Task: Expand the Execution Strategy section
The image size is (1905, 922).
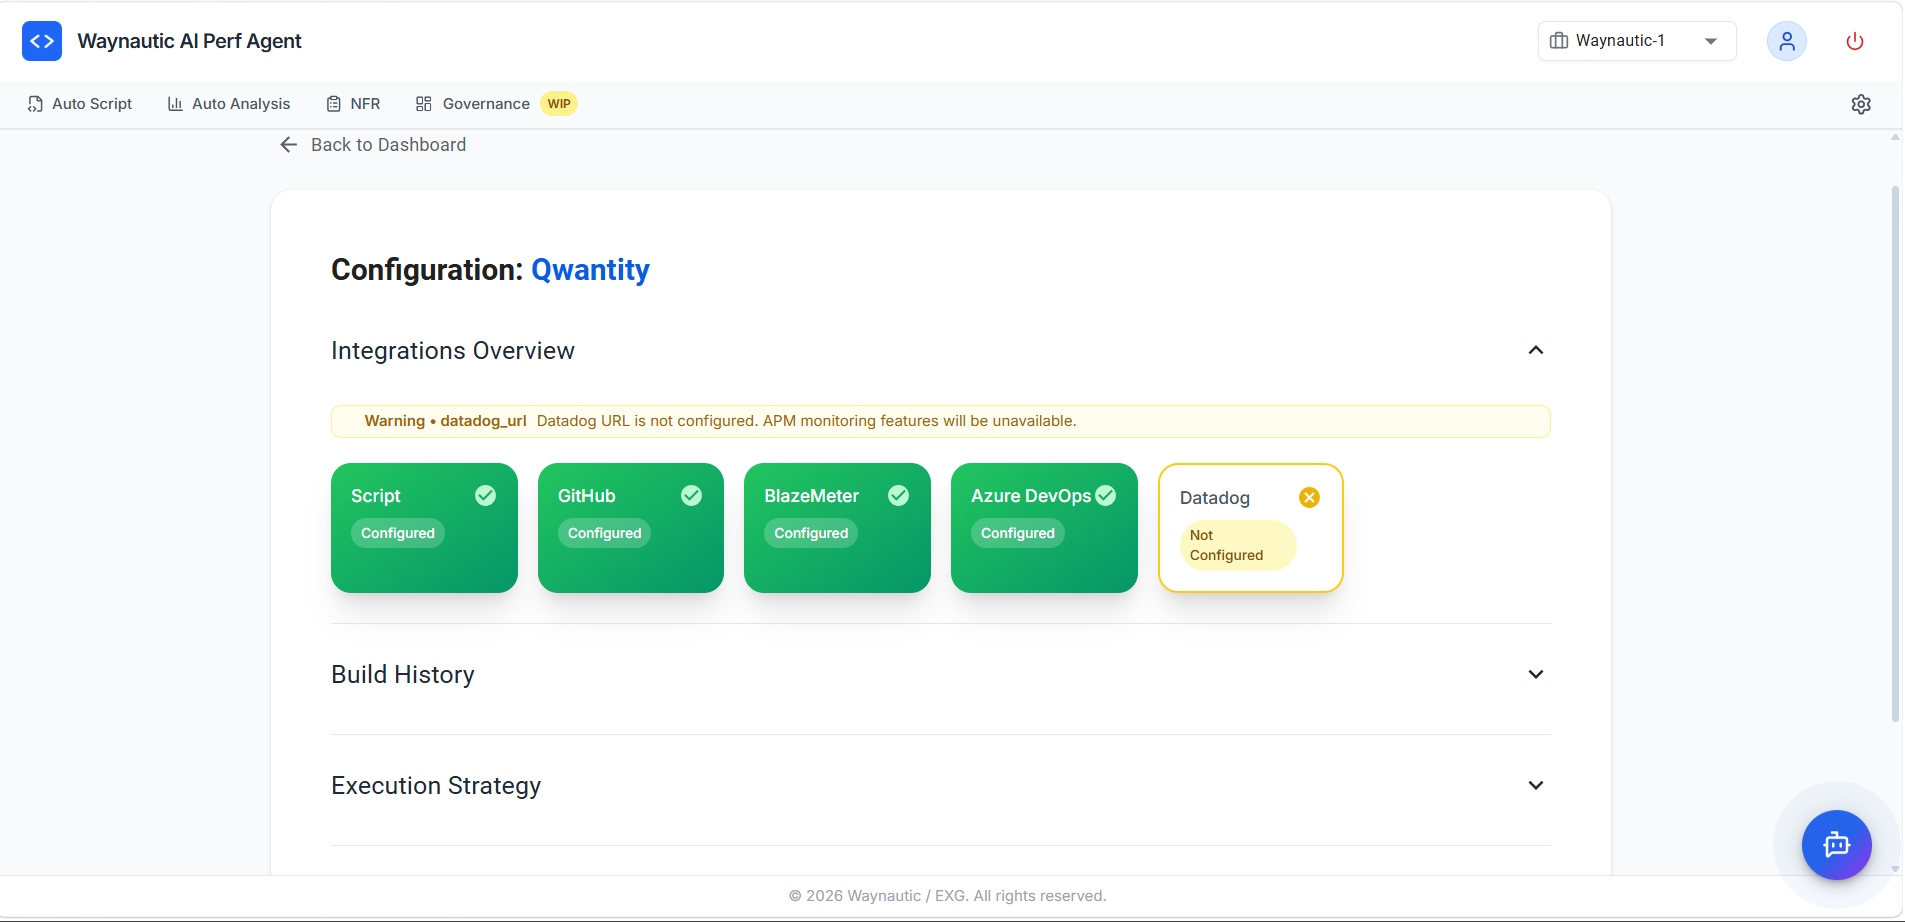Action: 1536,785
